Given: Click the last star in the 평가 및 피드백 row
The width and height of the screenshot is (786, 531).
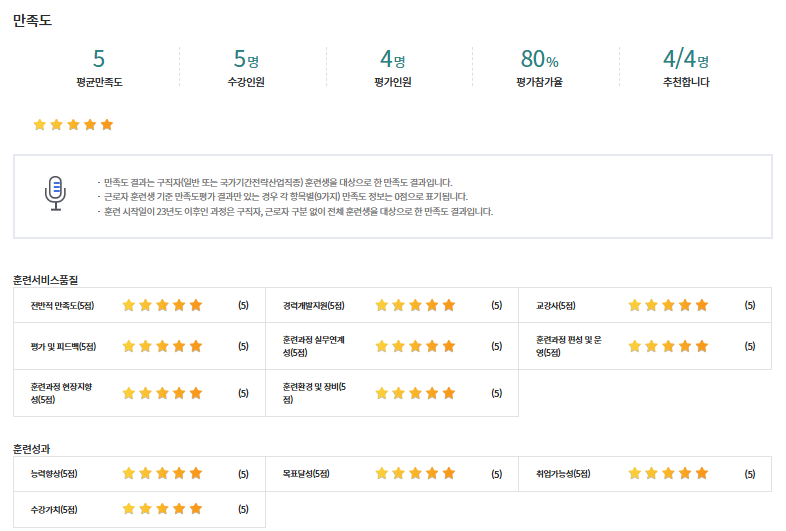Looking at the screenshot, I should [196, 346].
